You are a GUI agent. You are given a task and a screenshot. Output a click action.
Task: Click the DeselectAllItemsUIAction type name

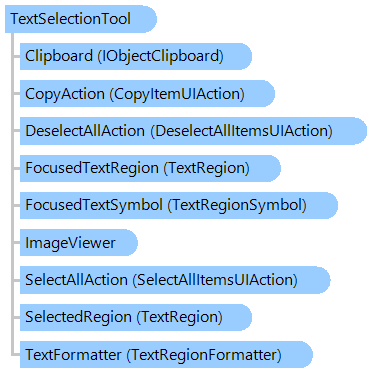pos(242,131)
